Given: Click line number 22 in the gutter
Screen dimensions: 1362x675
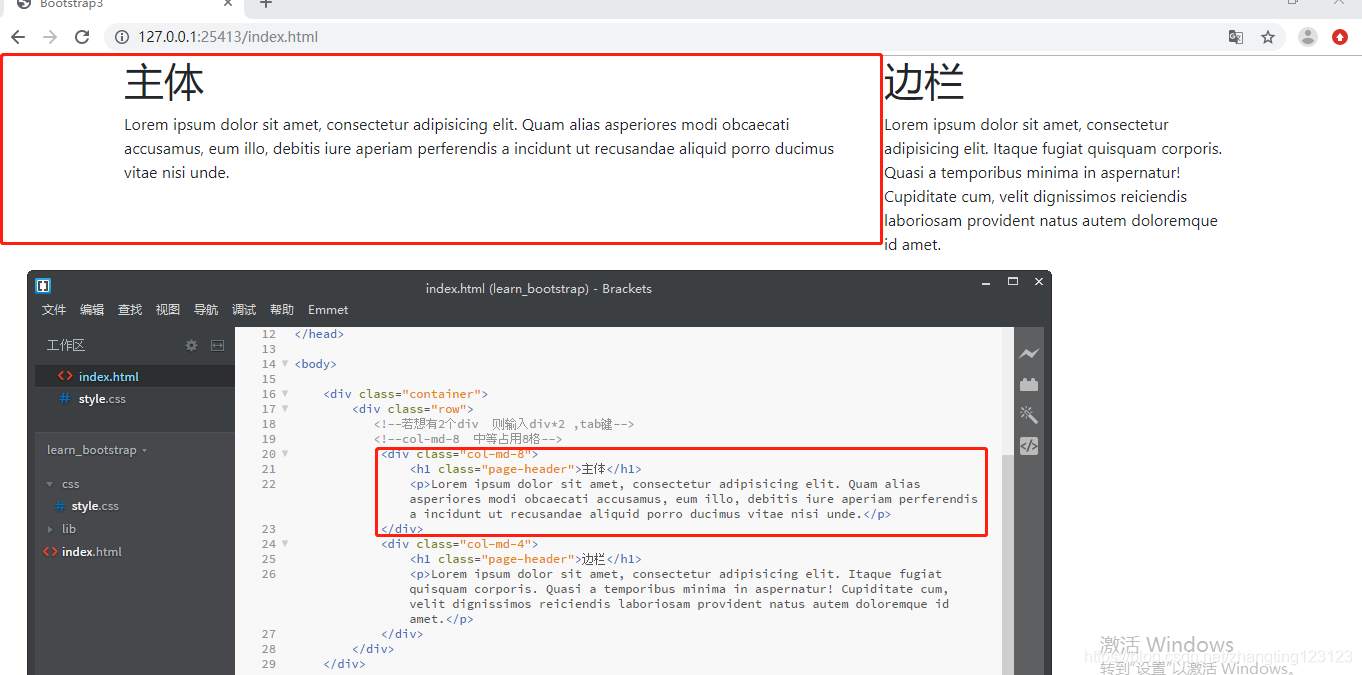Looking at the screenshot, I should coord(268,484).
